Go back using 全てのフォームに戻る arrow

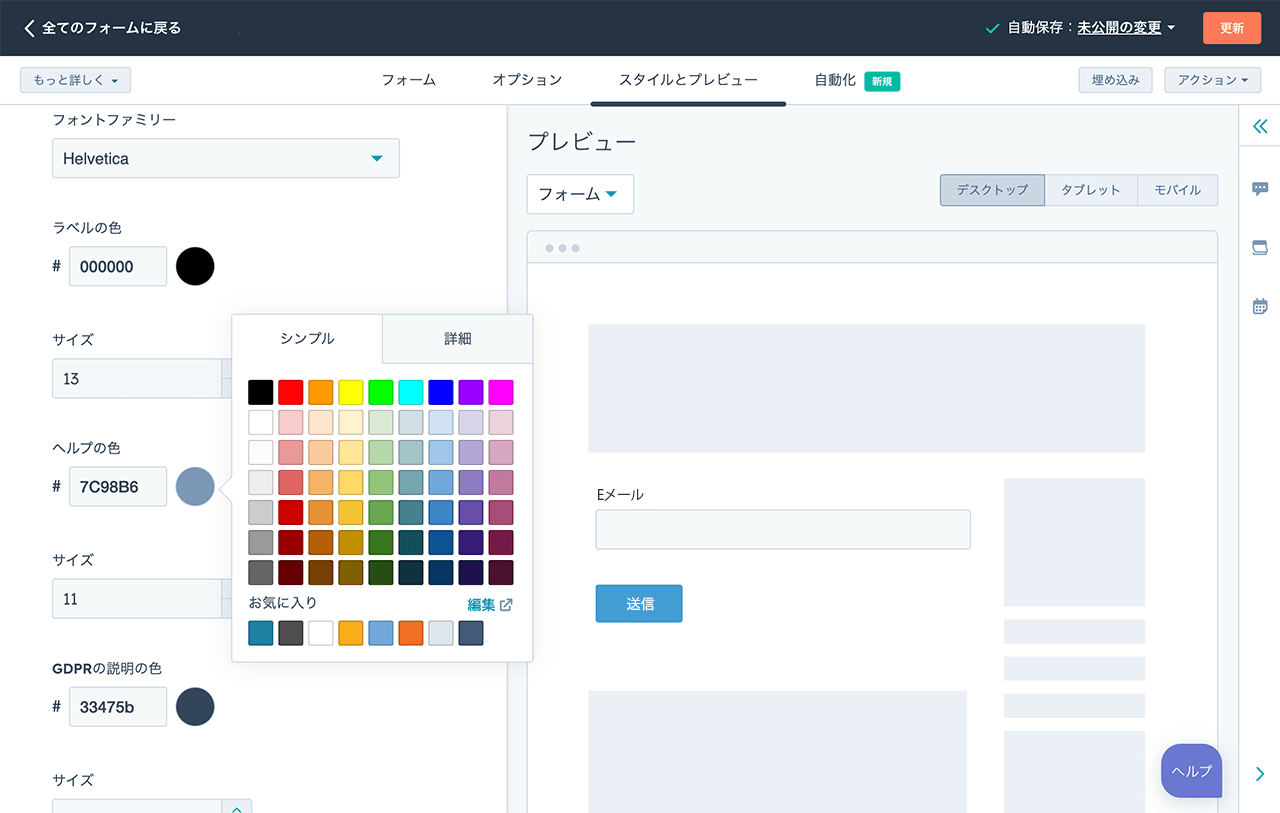pyautogui.click(x=30, y=28)
